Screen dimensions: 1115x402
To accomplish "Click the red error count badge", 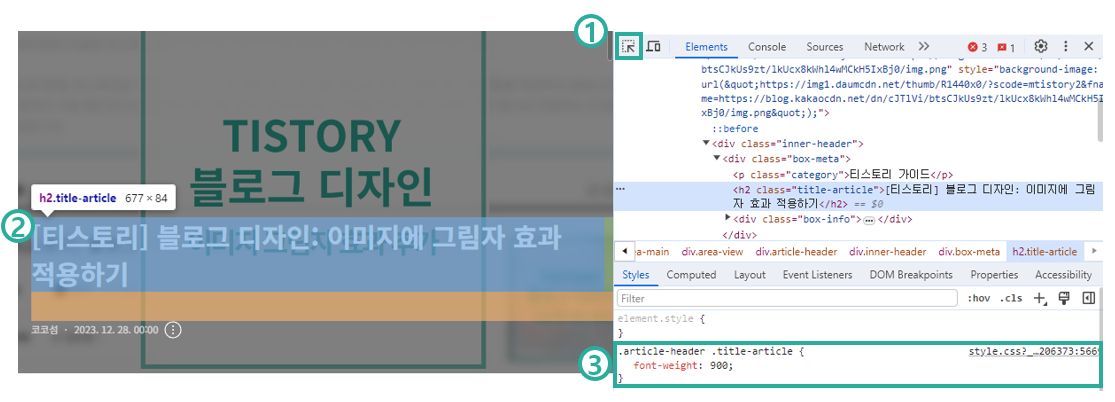I will point(977,47).
